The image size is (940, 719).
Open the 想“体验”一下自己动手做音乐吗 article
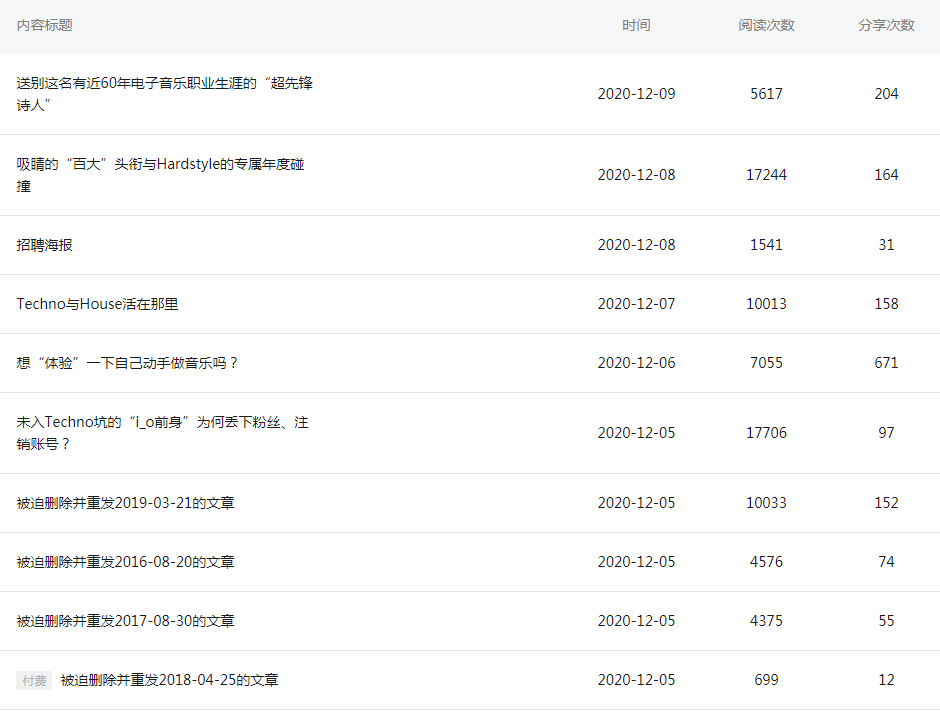127,363
